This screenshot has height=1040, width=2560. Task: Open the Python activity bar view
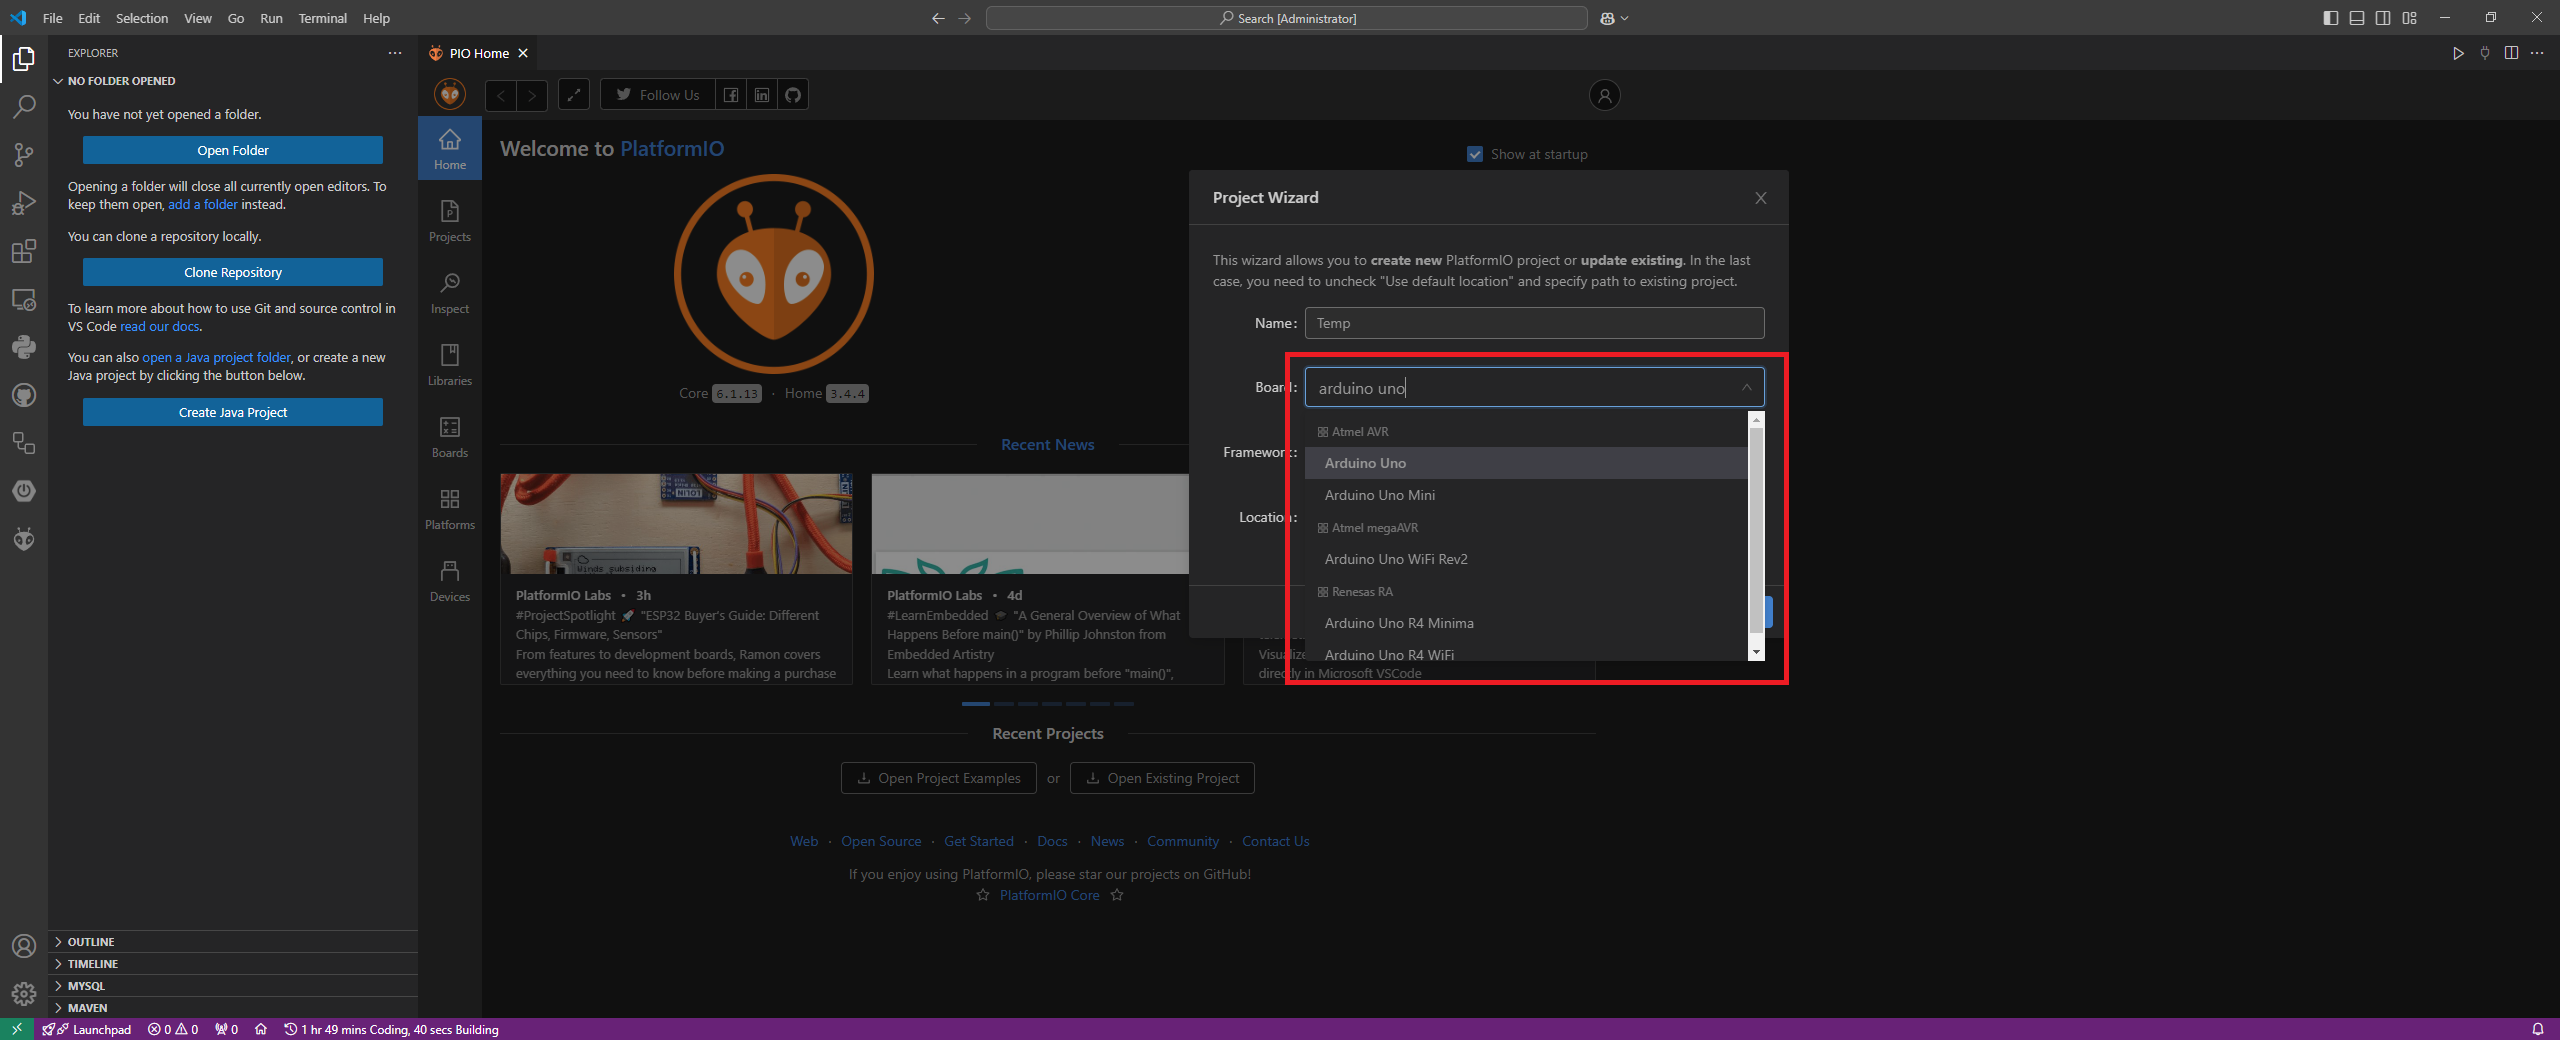point(24,347)
